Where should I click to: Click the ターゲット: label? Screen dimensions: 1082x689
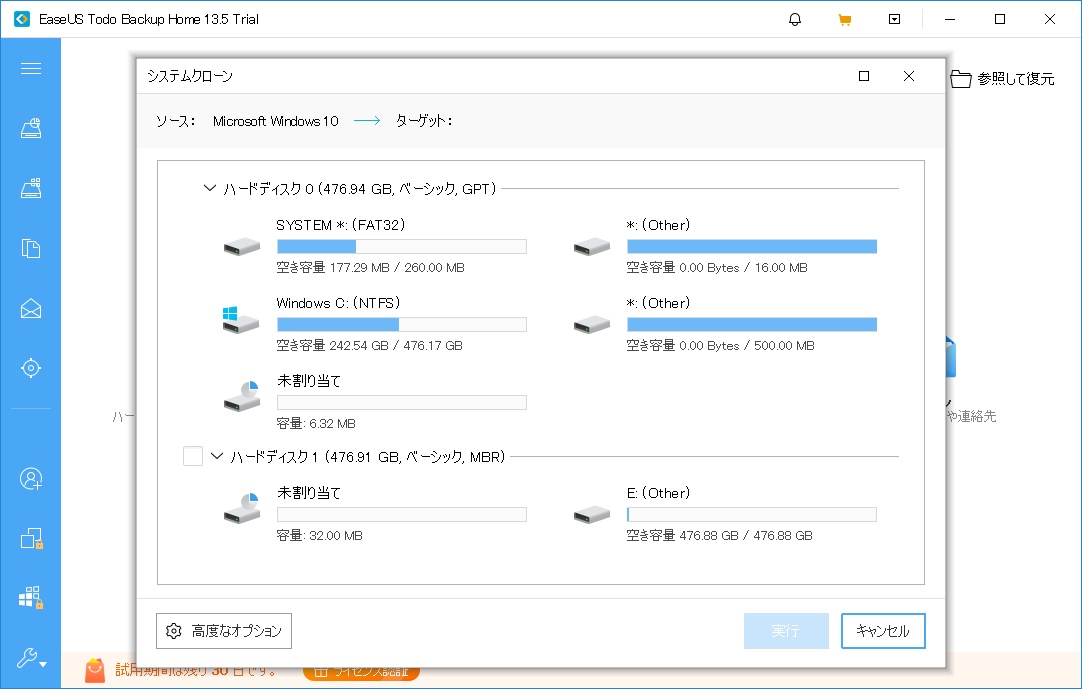coord(424,122)
